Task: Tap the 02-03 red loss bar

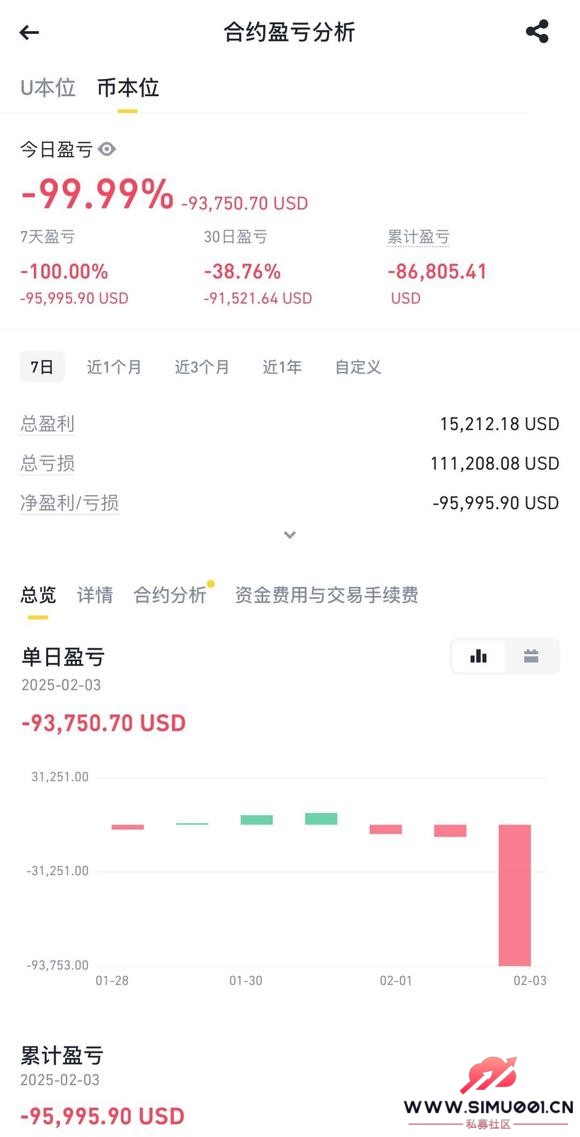Action: tap(515, 895)
